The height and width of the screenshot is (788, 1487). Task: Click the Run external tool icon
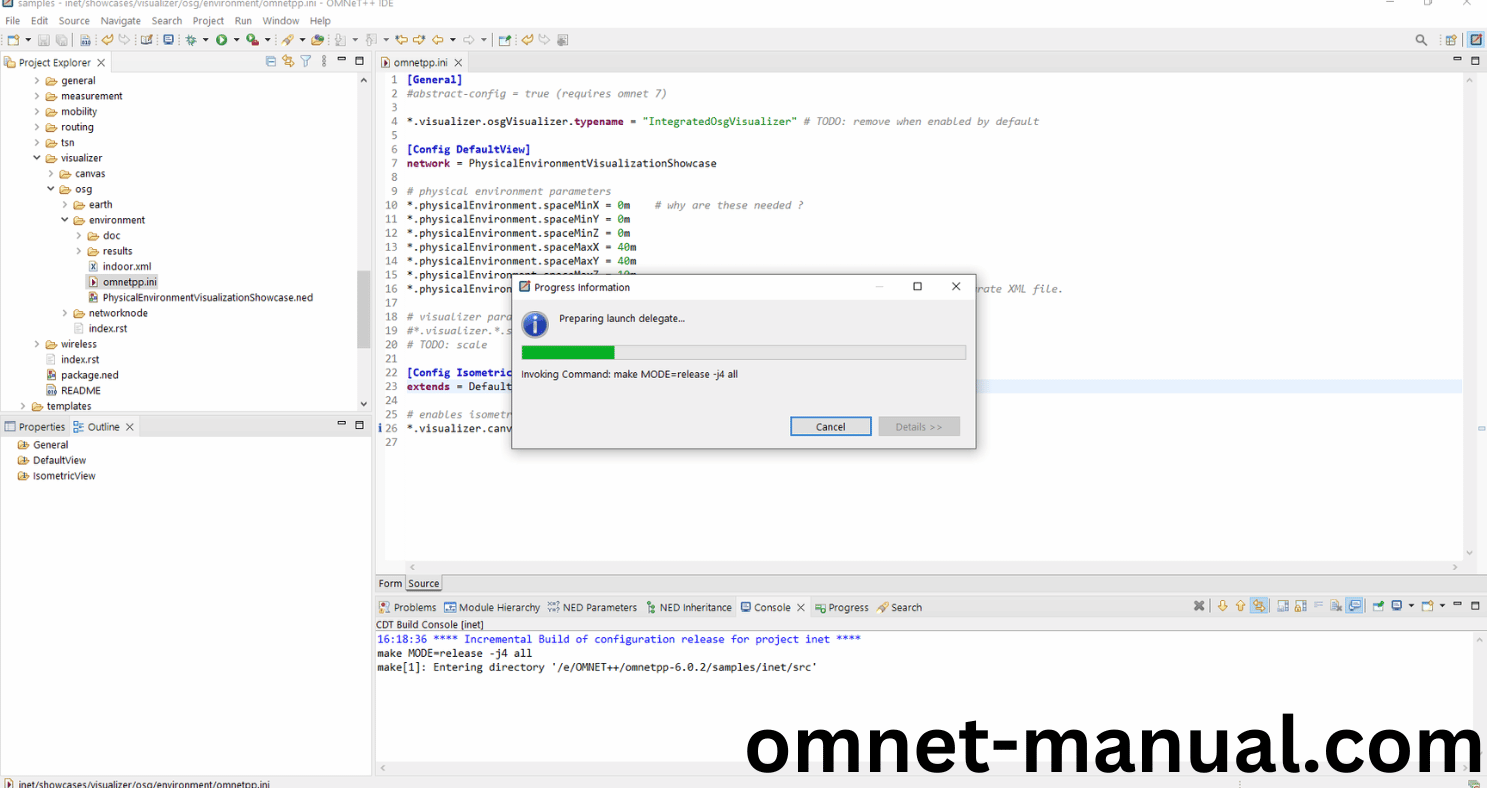click(253, 40)
